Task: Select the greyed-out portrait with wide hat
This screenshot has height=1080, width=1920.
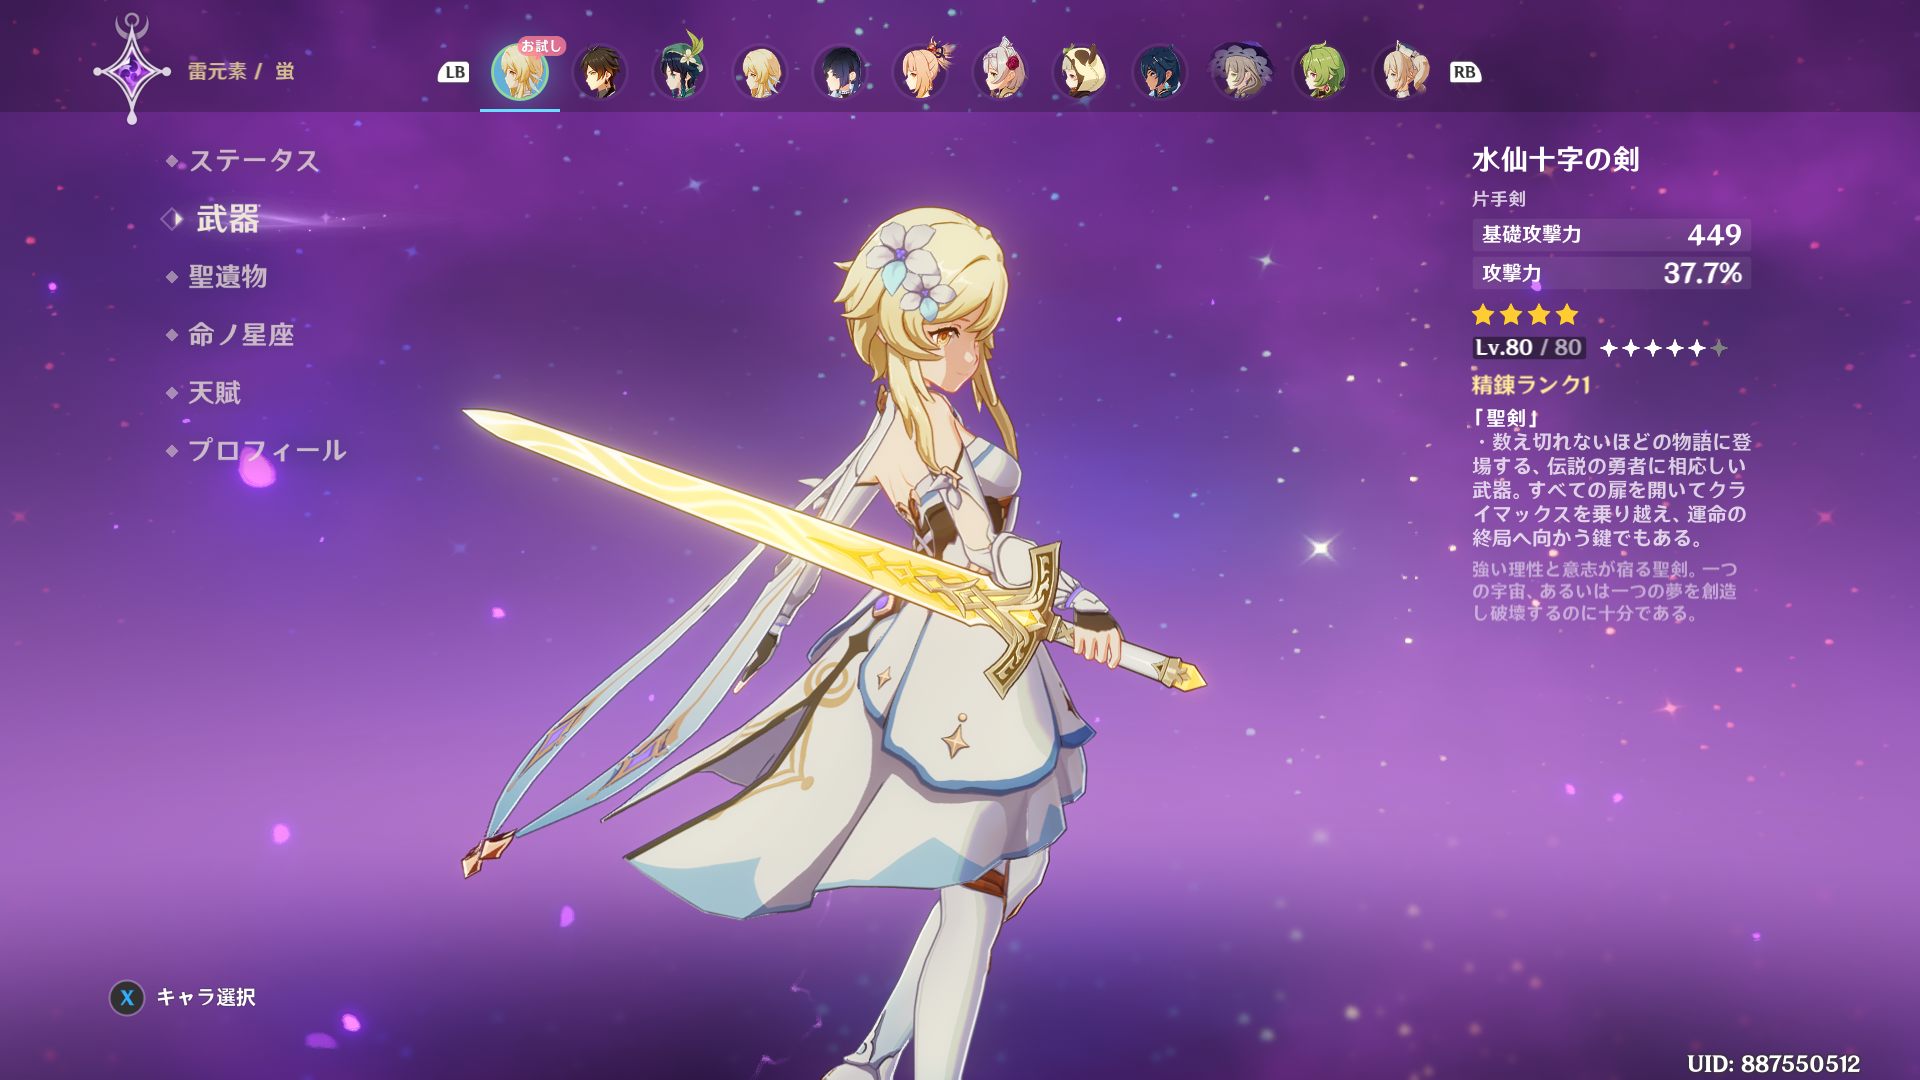Action: coord(1240,72)
